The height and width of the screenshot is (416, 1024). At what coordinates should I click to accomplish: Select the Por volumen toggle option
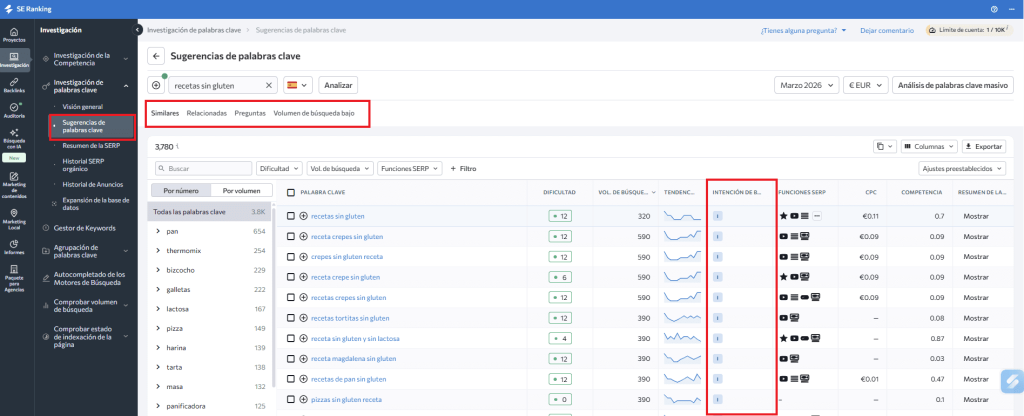point(241,190)
